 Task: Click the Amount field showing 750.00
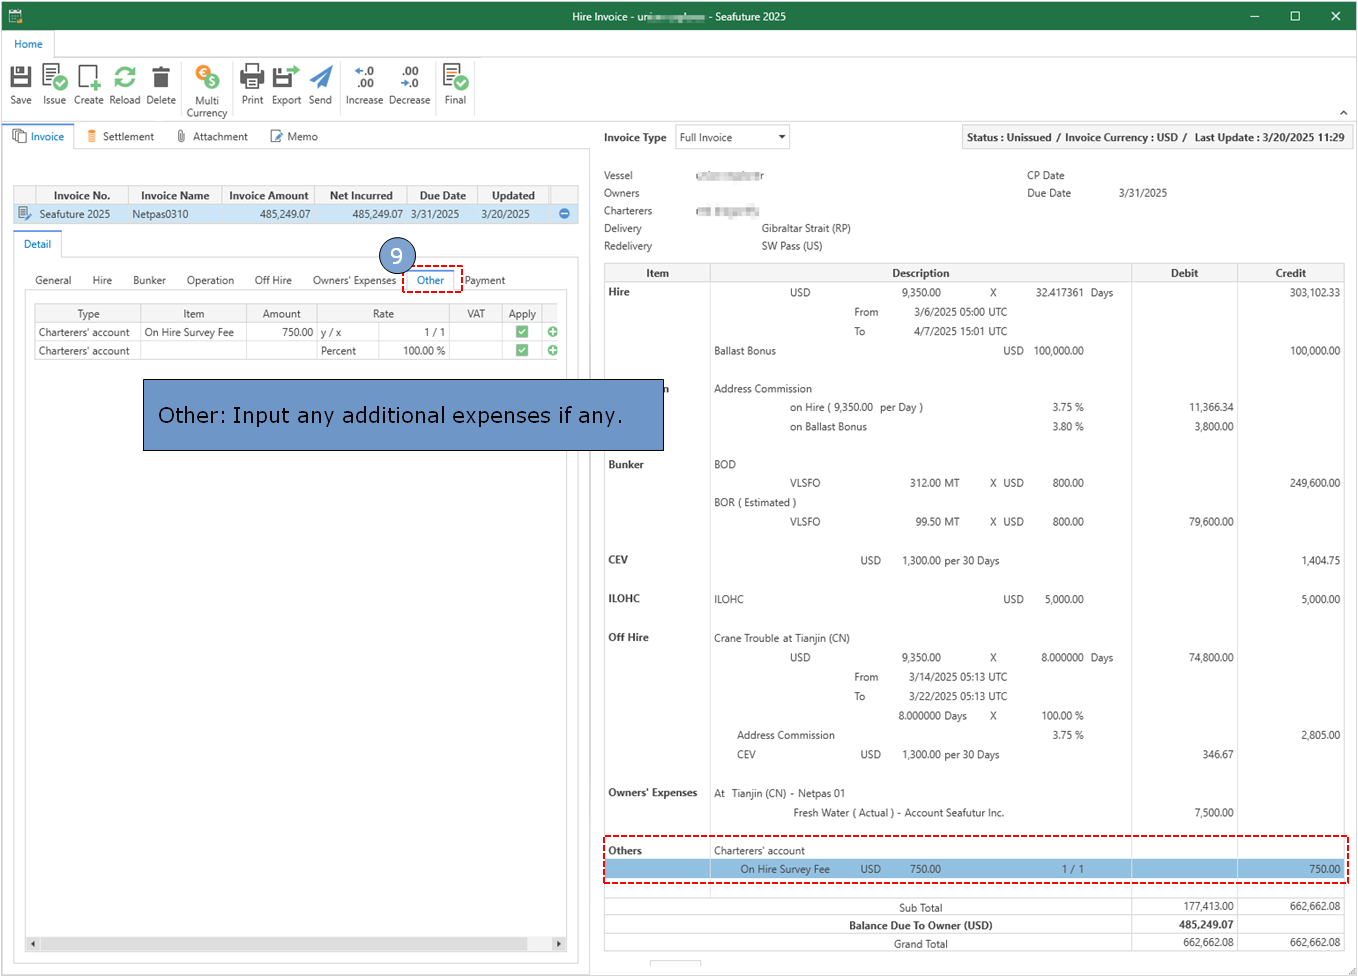pyautogui.click(x=282, y=332)
